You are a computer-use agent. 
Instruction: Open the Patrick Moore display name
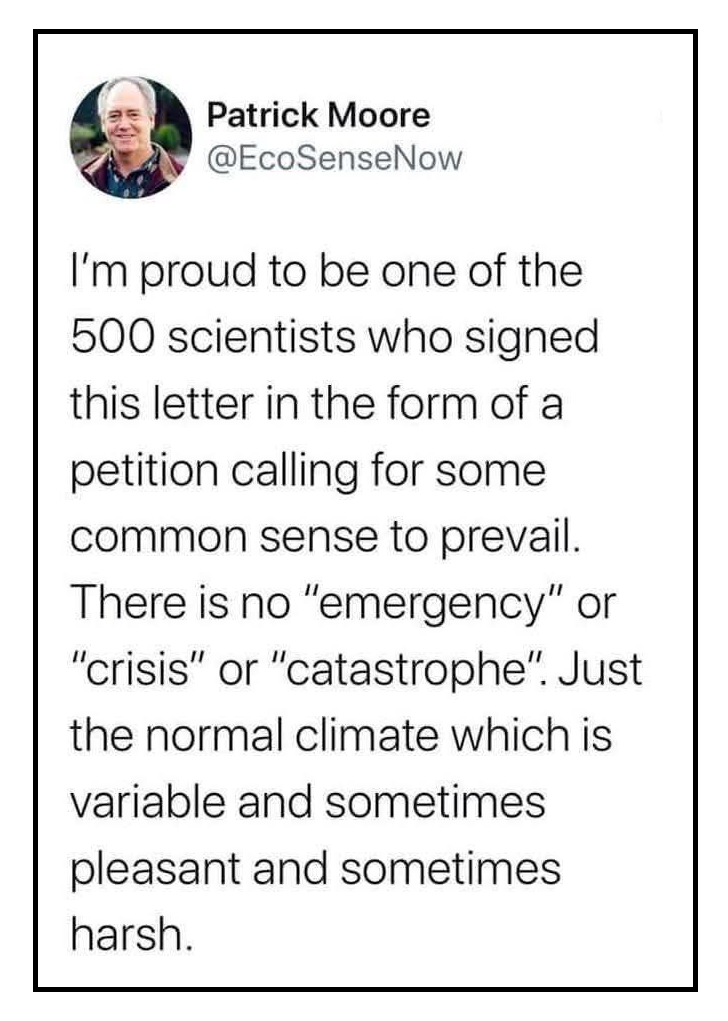coord(318,116)
